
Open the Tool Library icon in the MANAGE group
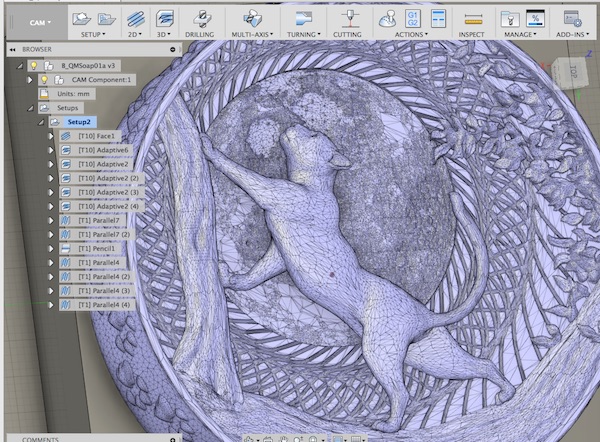pyautogui.click(x=510, y=18)
